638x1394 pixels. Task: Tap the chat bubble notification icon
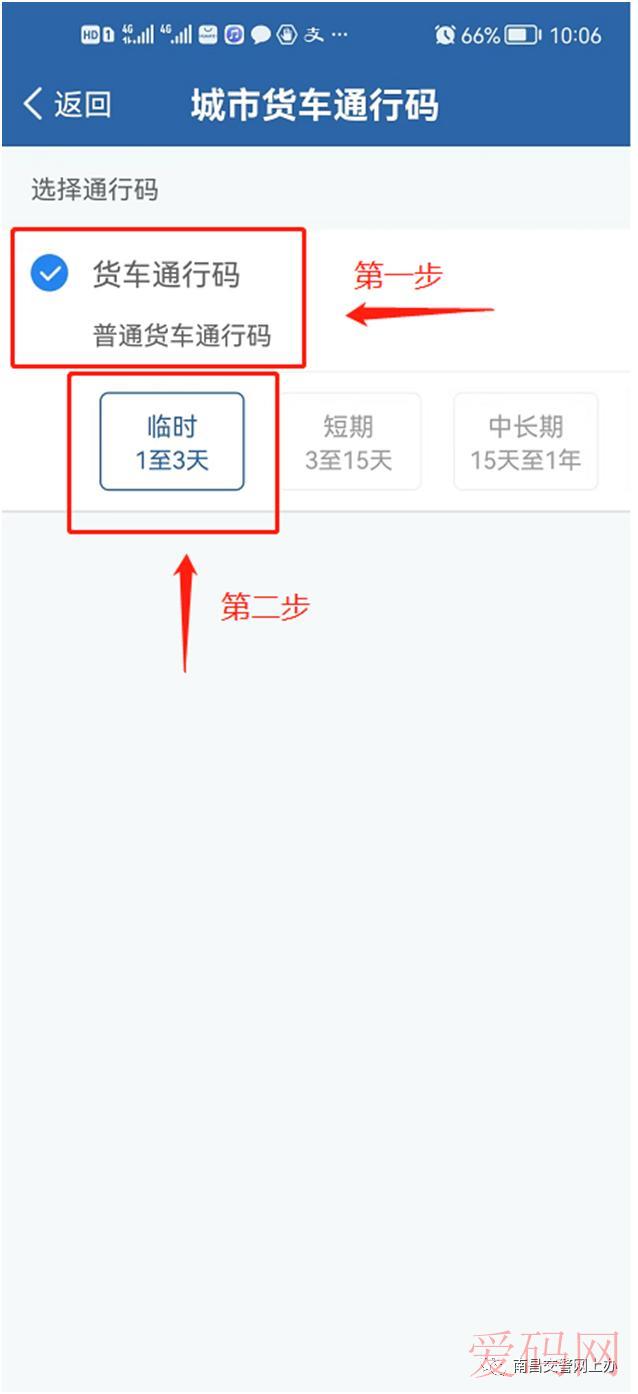261,35
